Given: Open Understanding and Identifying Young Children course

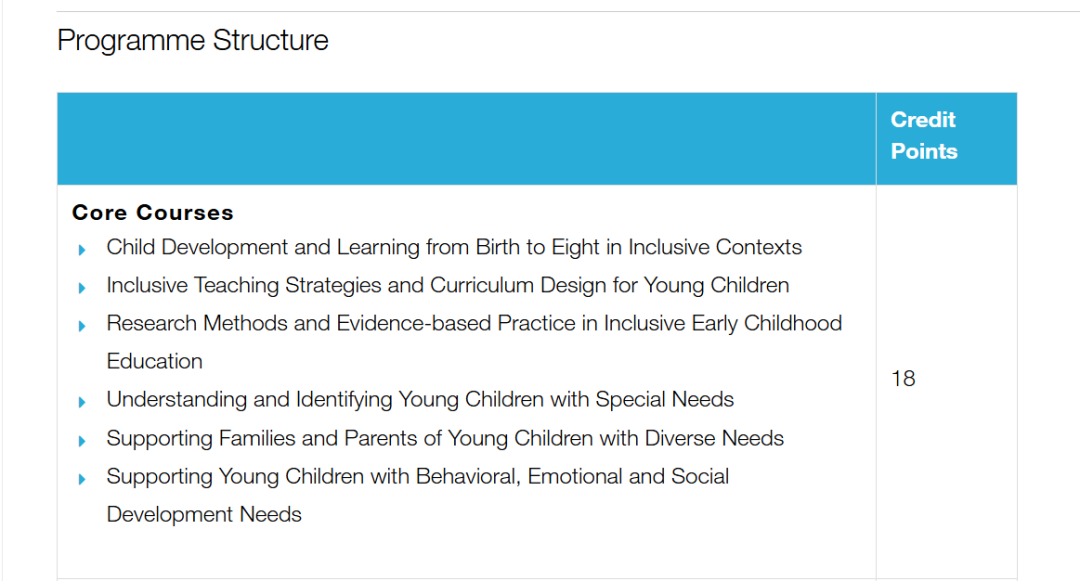Looking at the screenshot, I should pos(420,399).
